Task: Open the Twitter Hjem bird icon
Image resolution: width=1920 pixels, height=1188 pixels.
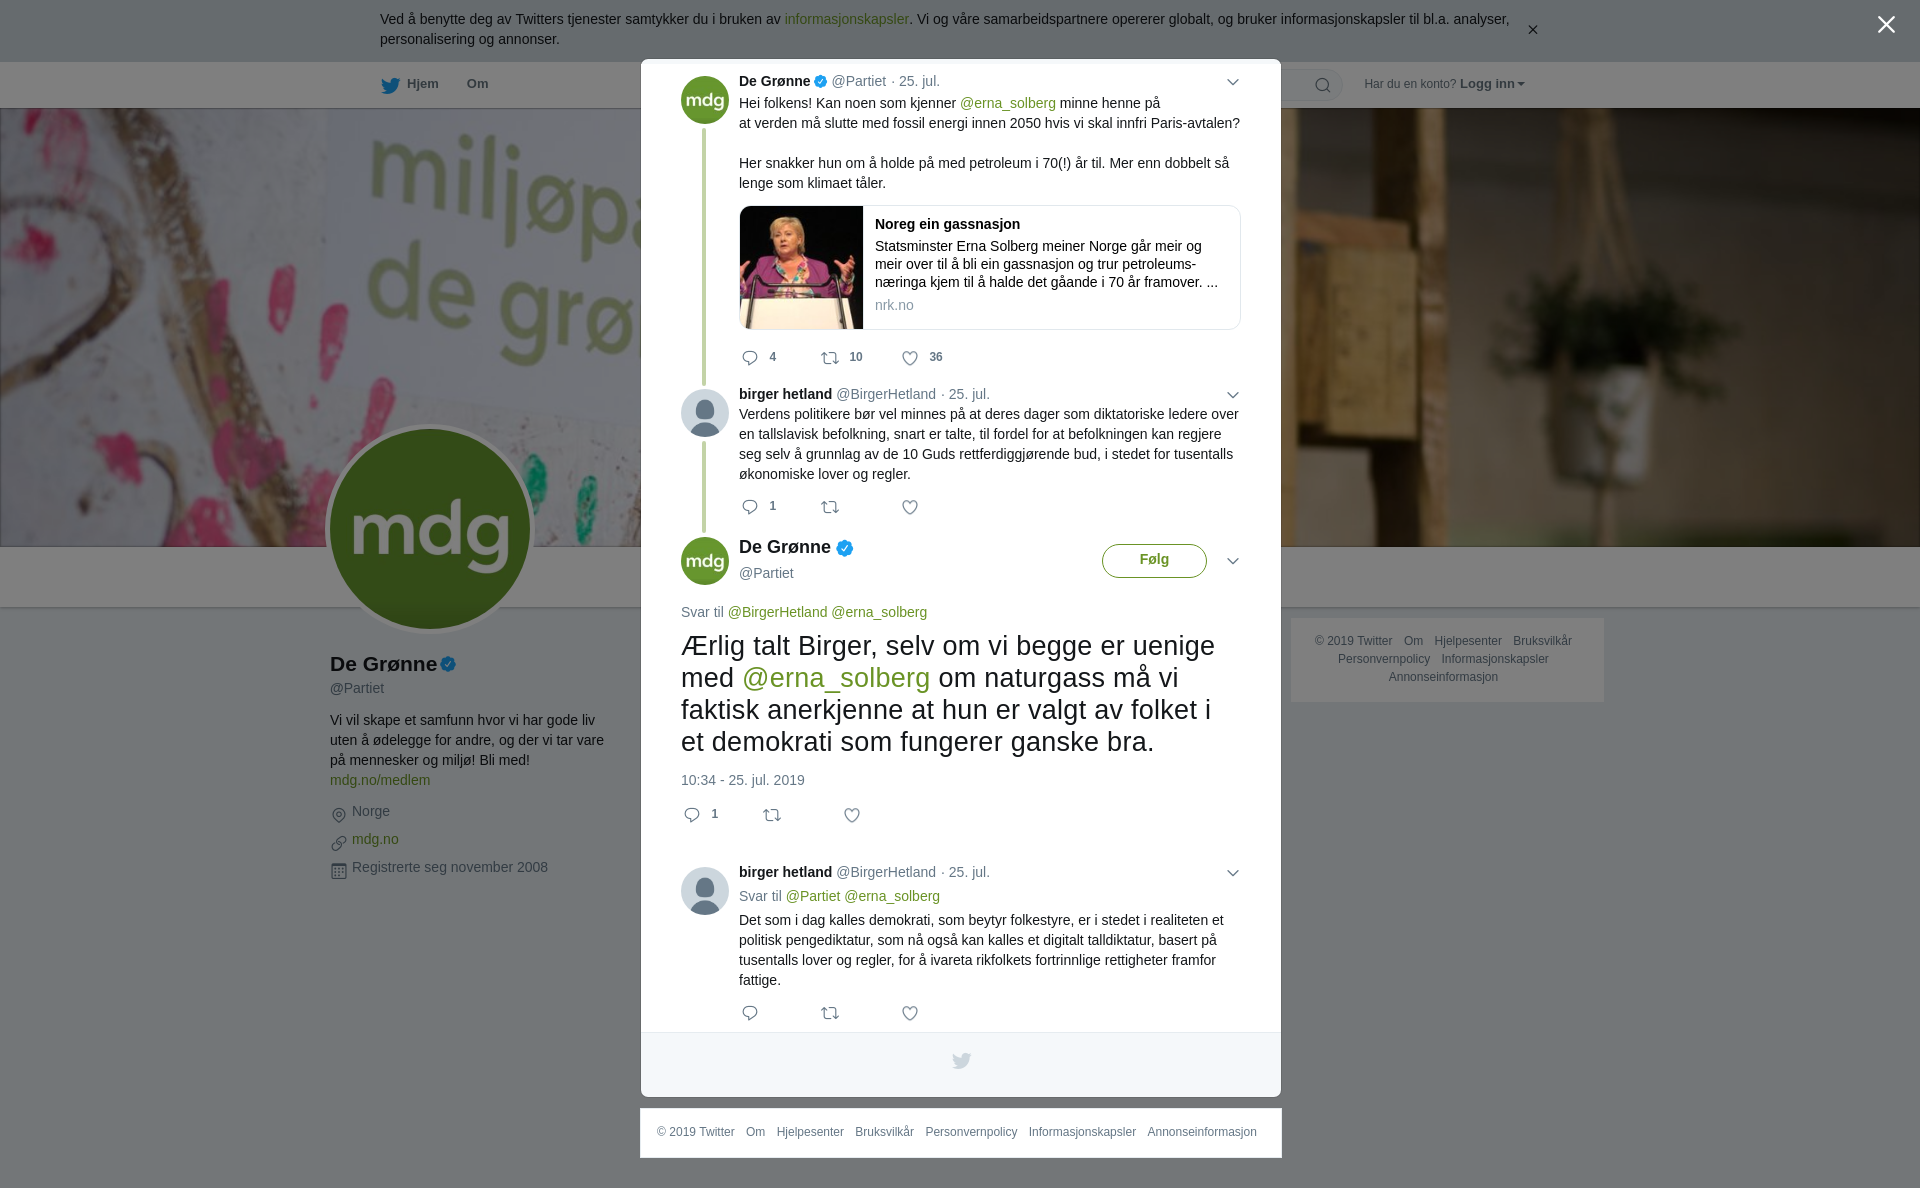Action: click(390, 85)
